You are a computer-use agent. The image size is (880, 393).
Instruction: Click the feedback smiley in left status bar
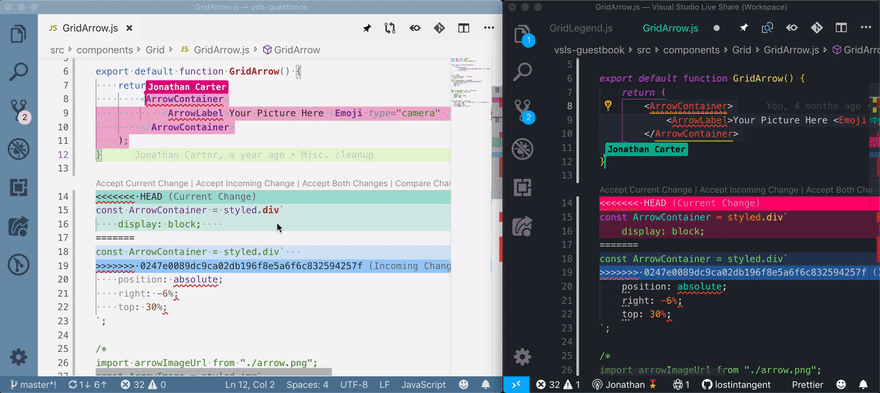(464, 385)
